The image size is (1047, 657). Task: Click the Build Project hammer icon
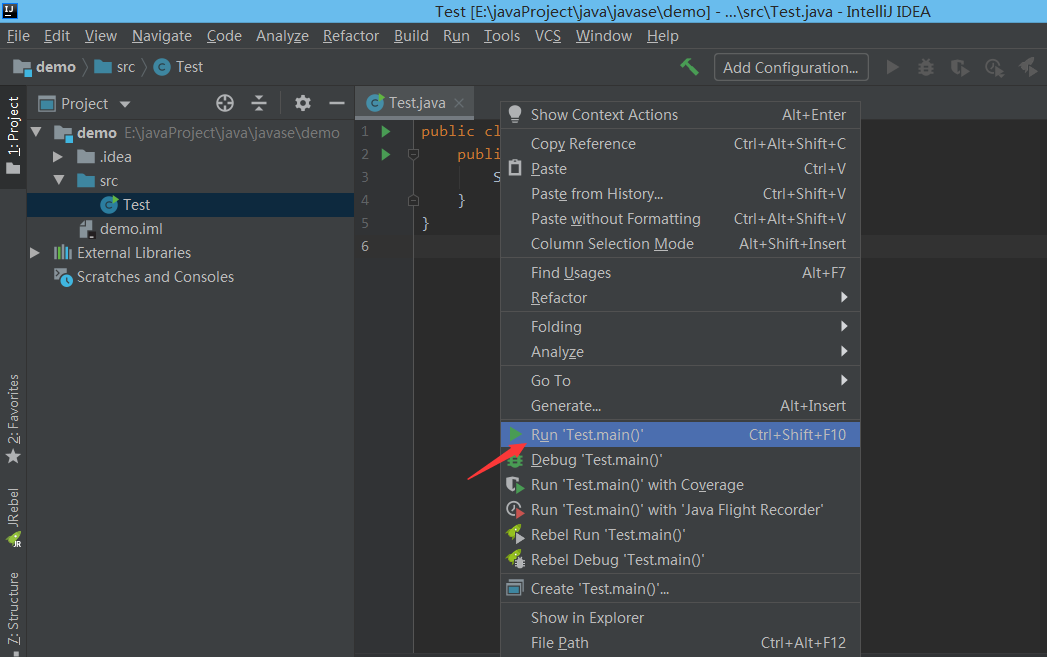coord(689,67)
